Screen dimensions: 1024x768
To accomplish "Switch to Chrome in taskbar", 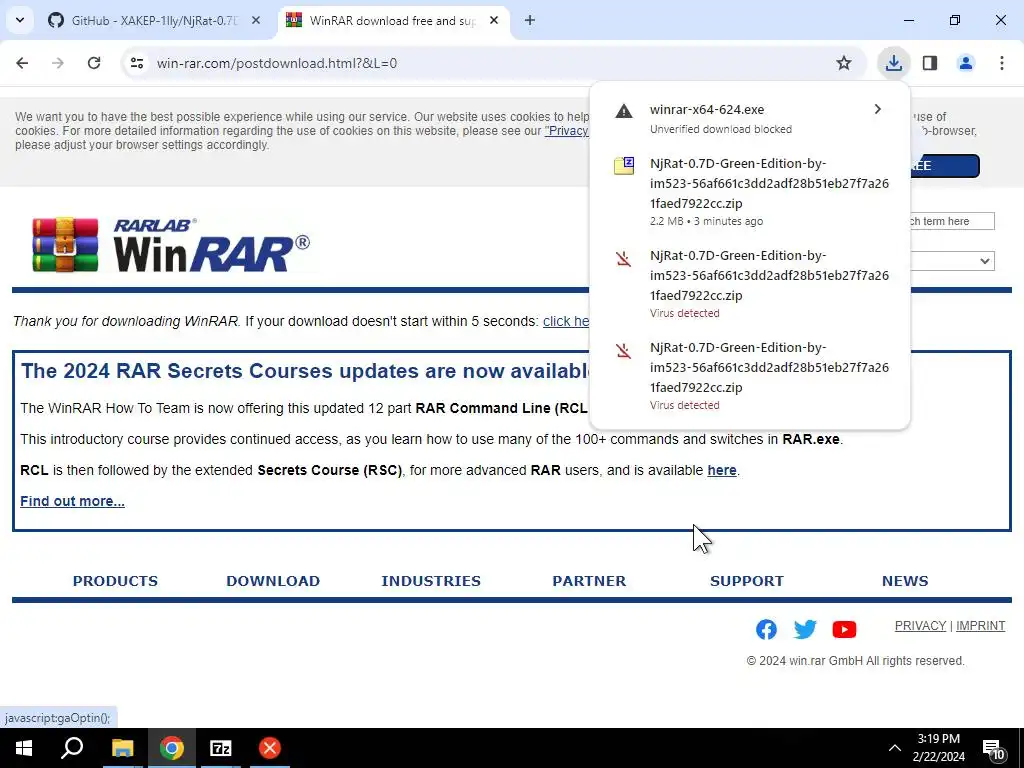I will pos(171,748).
